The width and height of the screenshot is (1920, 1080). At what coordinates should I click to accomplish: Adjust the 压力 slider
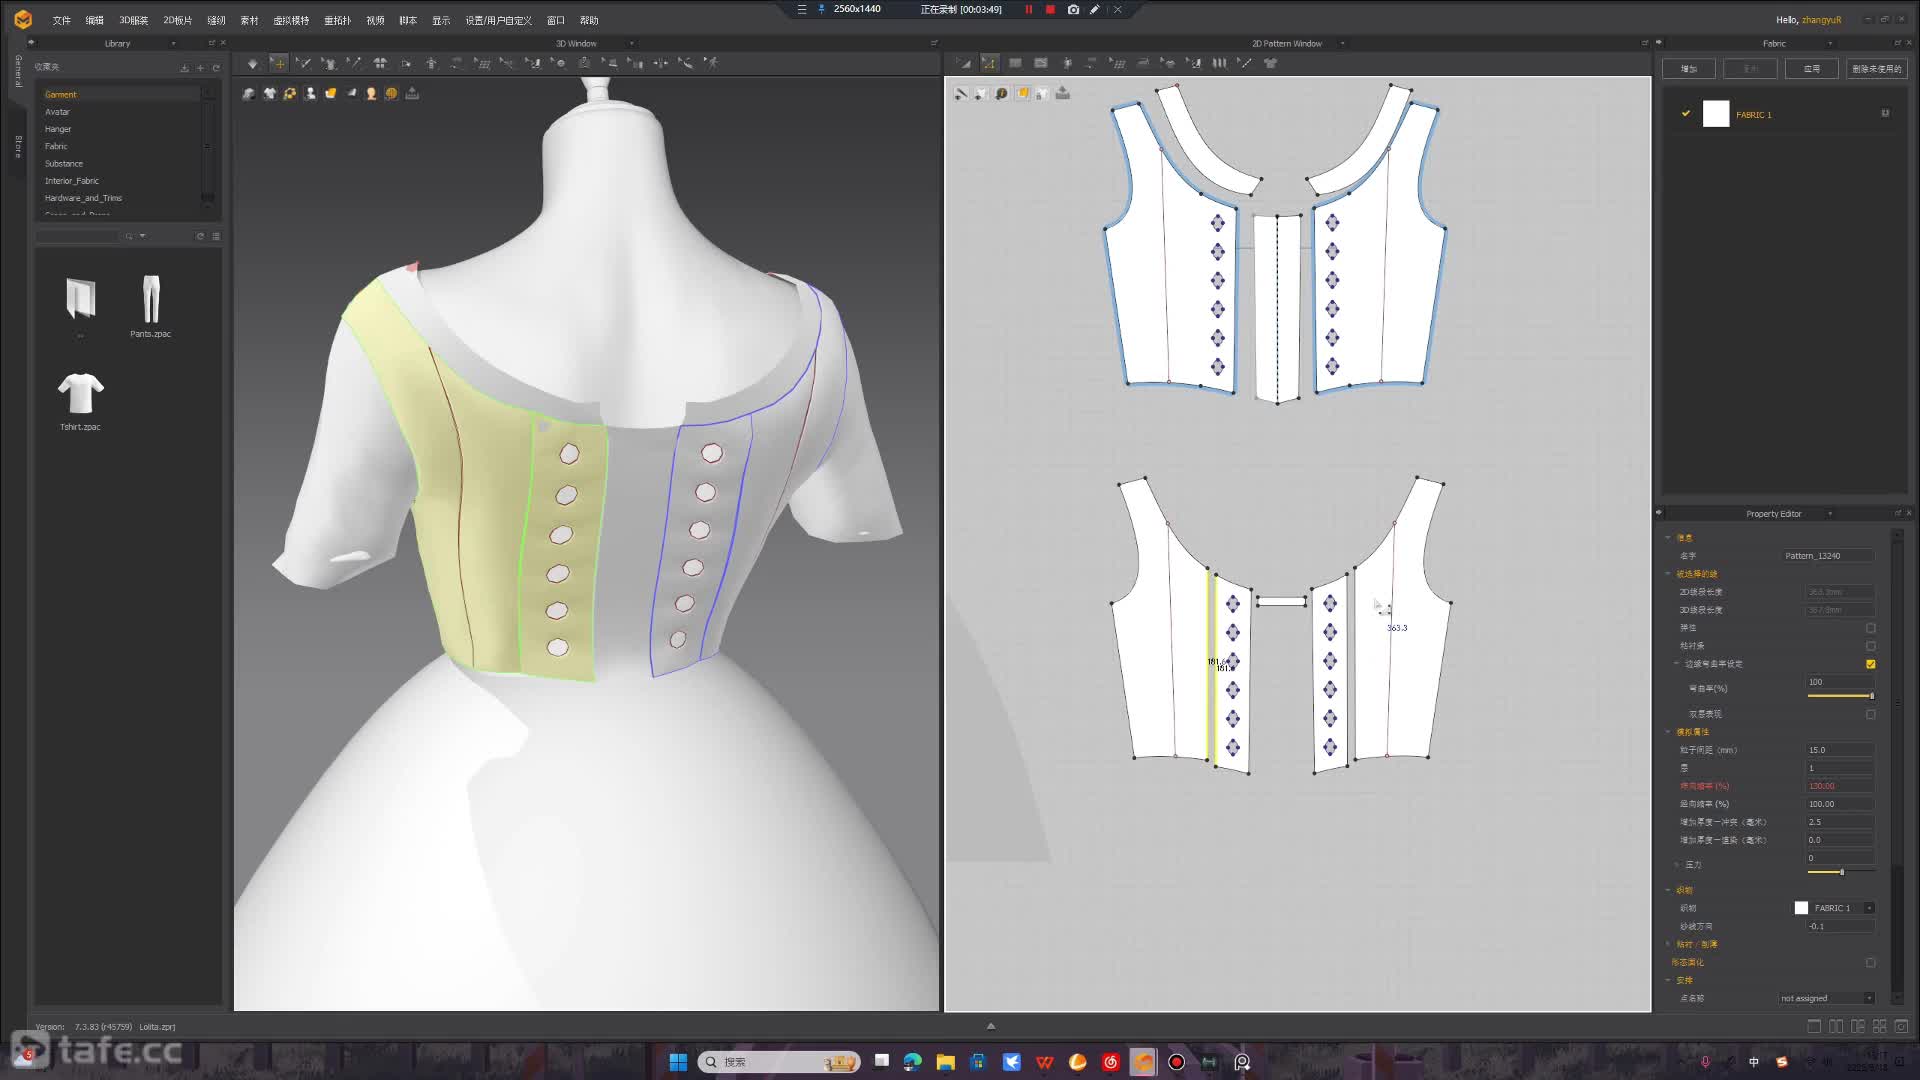[x=1840, y=872]
